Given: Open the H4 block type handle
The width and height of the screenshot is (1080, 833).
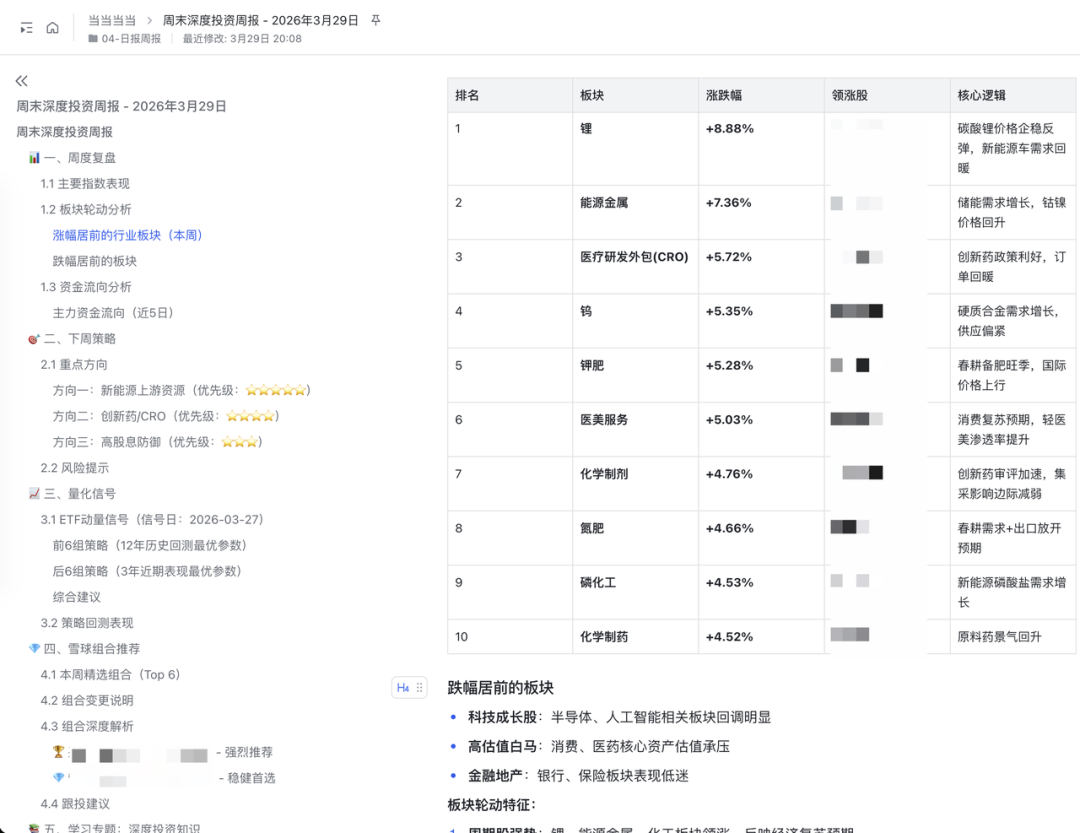Looking at the screenshot, I should point(403,688).
